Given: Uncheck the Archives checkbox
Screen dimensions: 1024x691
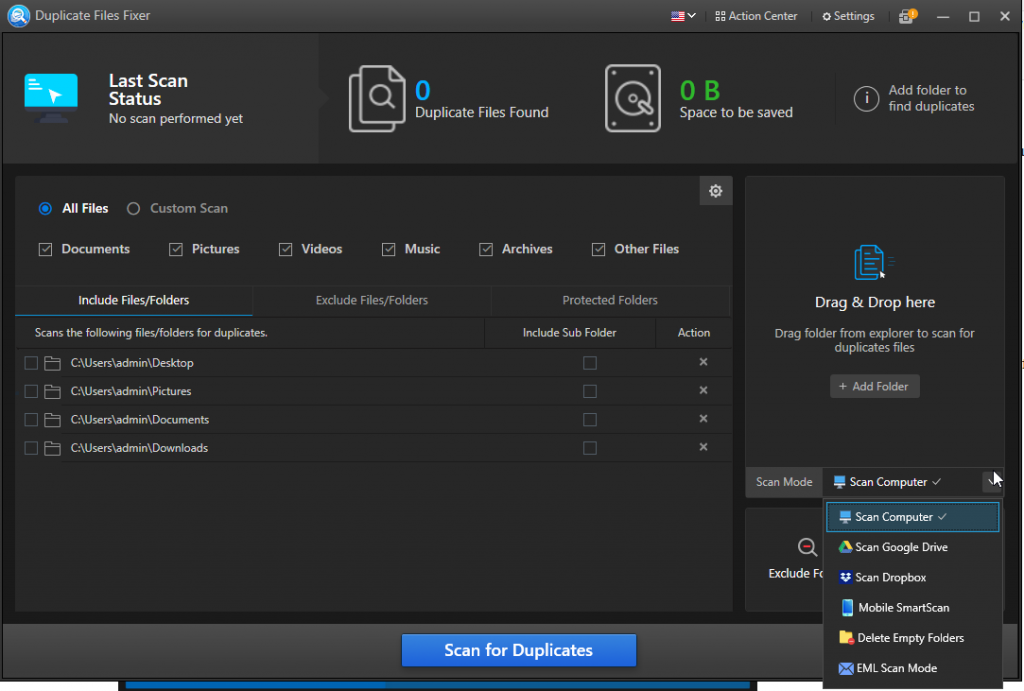Looking at the screenshot, I should point(486,249).
